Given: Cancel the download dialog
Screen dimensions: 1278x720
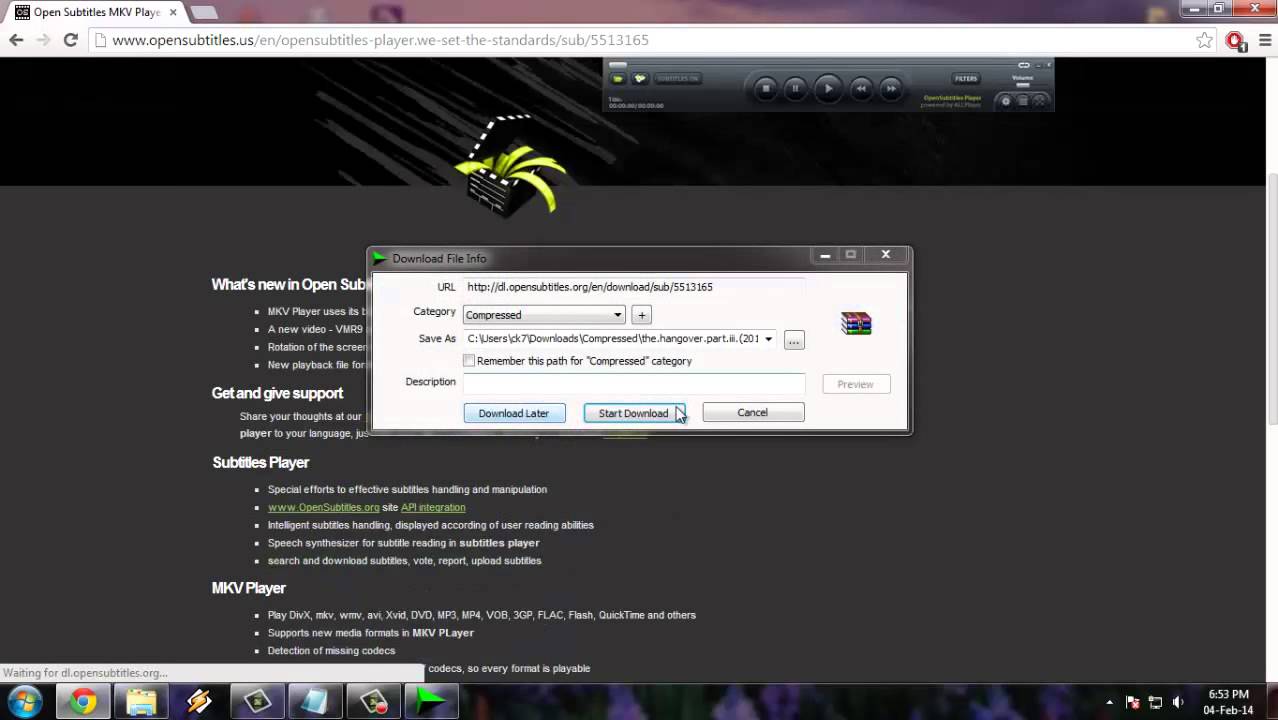Looking at the screenshot, I should [753, 412].
